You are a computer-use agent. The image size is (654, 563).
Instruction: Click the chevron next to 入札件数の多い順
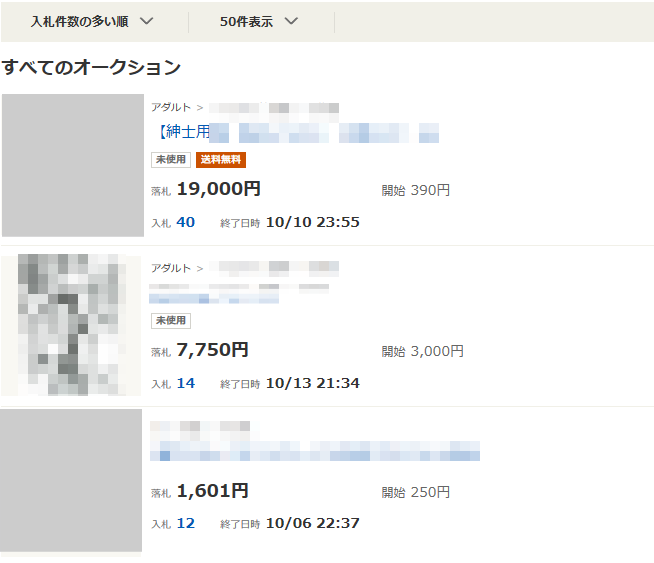tap(146, 21)
